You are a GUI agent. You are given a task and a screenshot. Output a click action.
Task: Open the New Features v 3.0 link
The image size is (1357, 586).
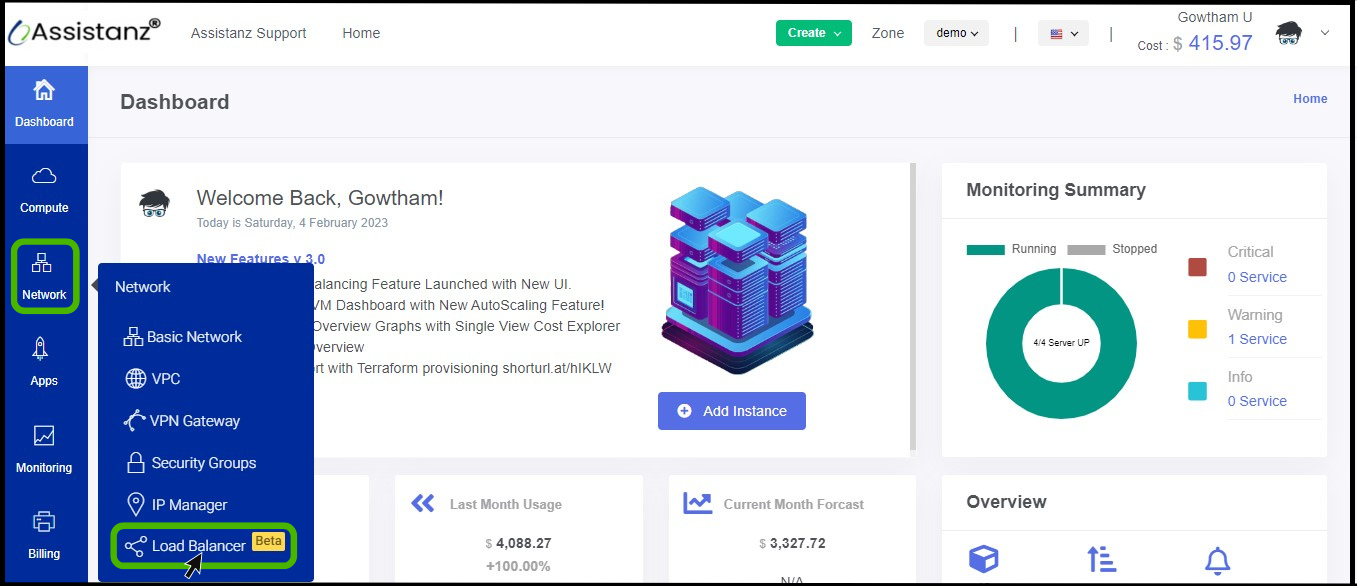[261, 259]
